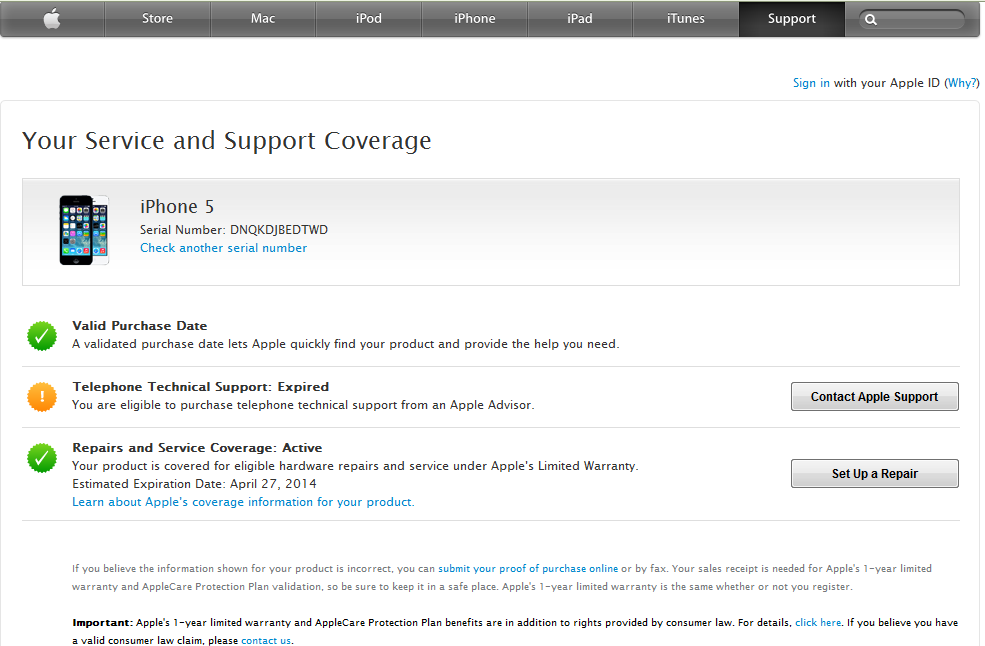Open submit your proof of purchase online link

(x=528, y=569)
